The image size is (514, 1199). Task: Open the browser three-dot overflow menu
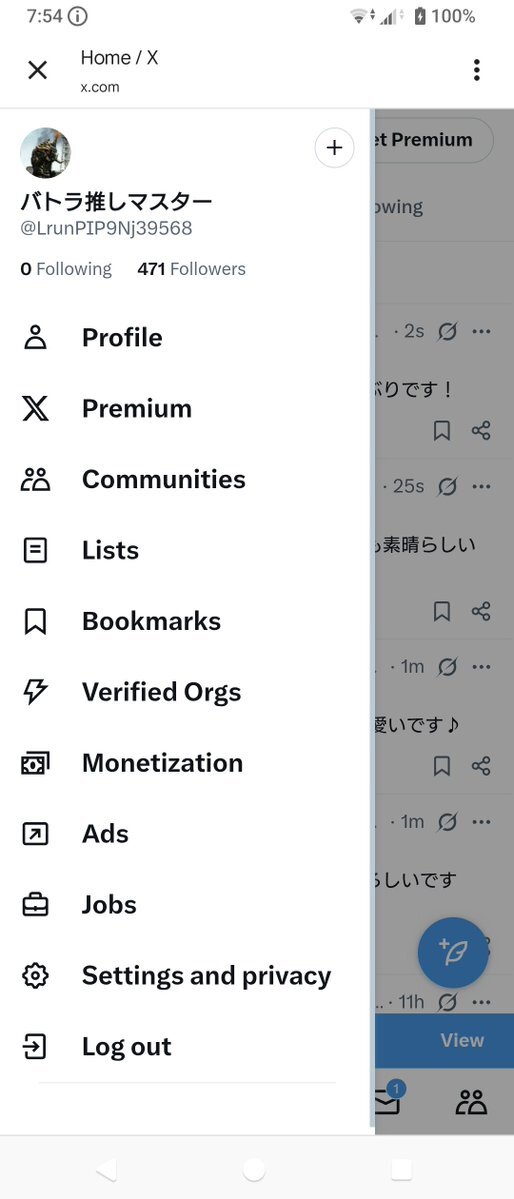[477, 70]
